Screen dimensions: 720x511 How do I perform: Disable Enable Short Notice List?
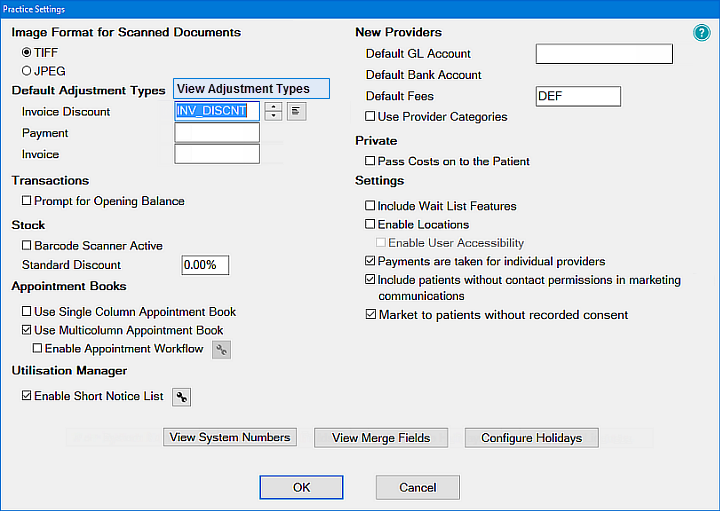(27, 395)
